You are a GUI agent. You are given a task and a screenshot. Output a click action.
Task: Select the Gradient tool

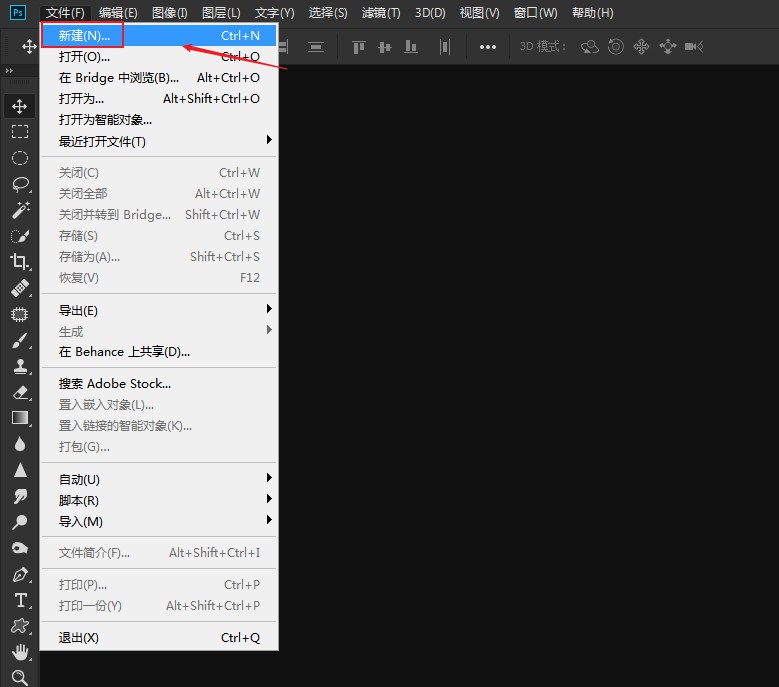20,418
